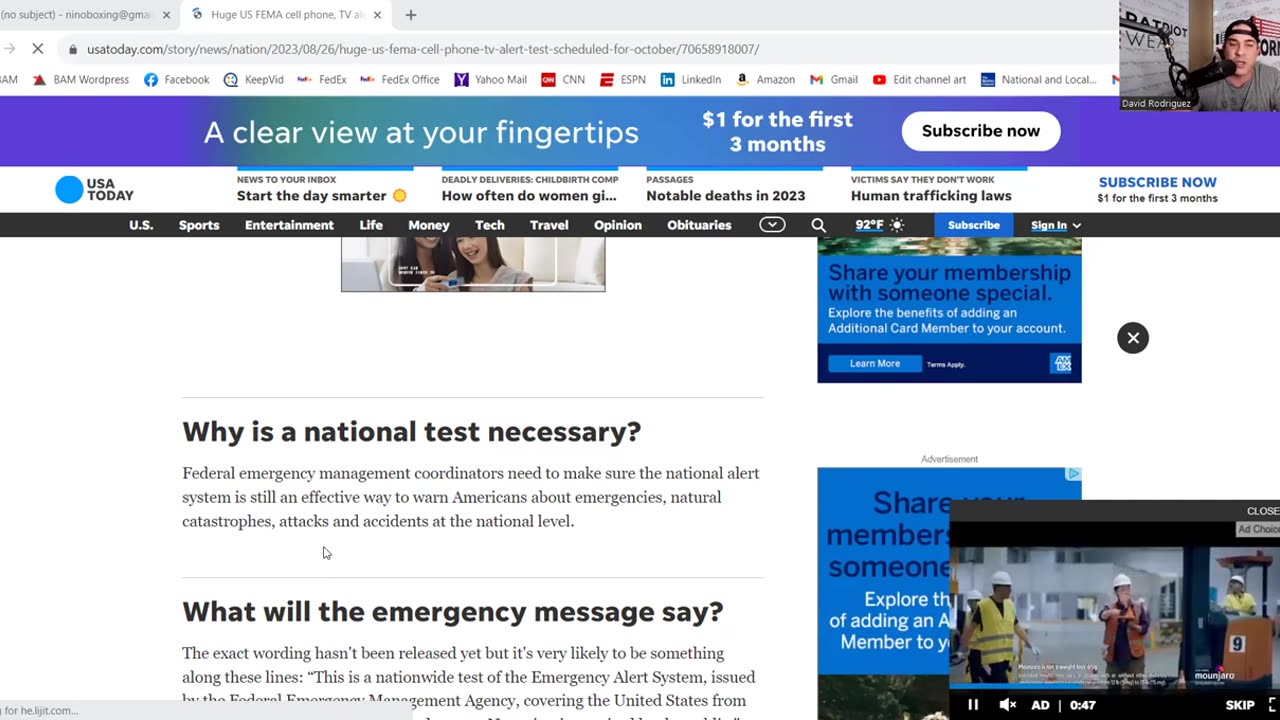Check the 92°F weather widget
This screenshot has height=720, width=1280.
tap(880, 225)
